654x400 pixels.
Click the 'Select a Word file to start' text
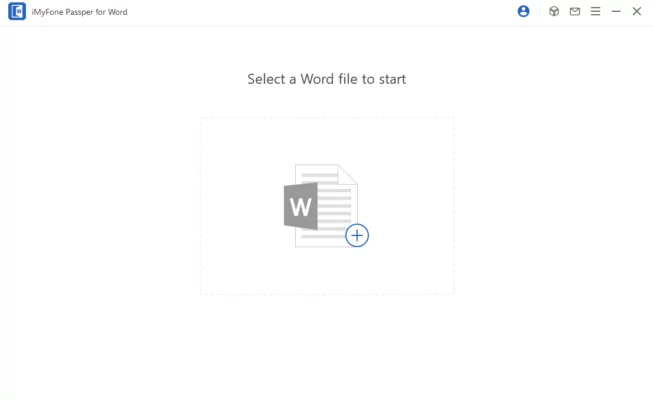coord(327,79)
